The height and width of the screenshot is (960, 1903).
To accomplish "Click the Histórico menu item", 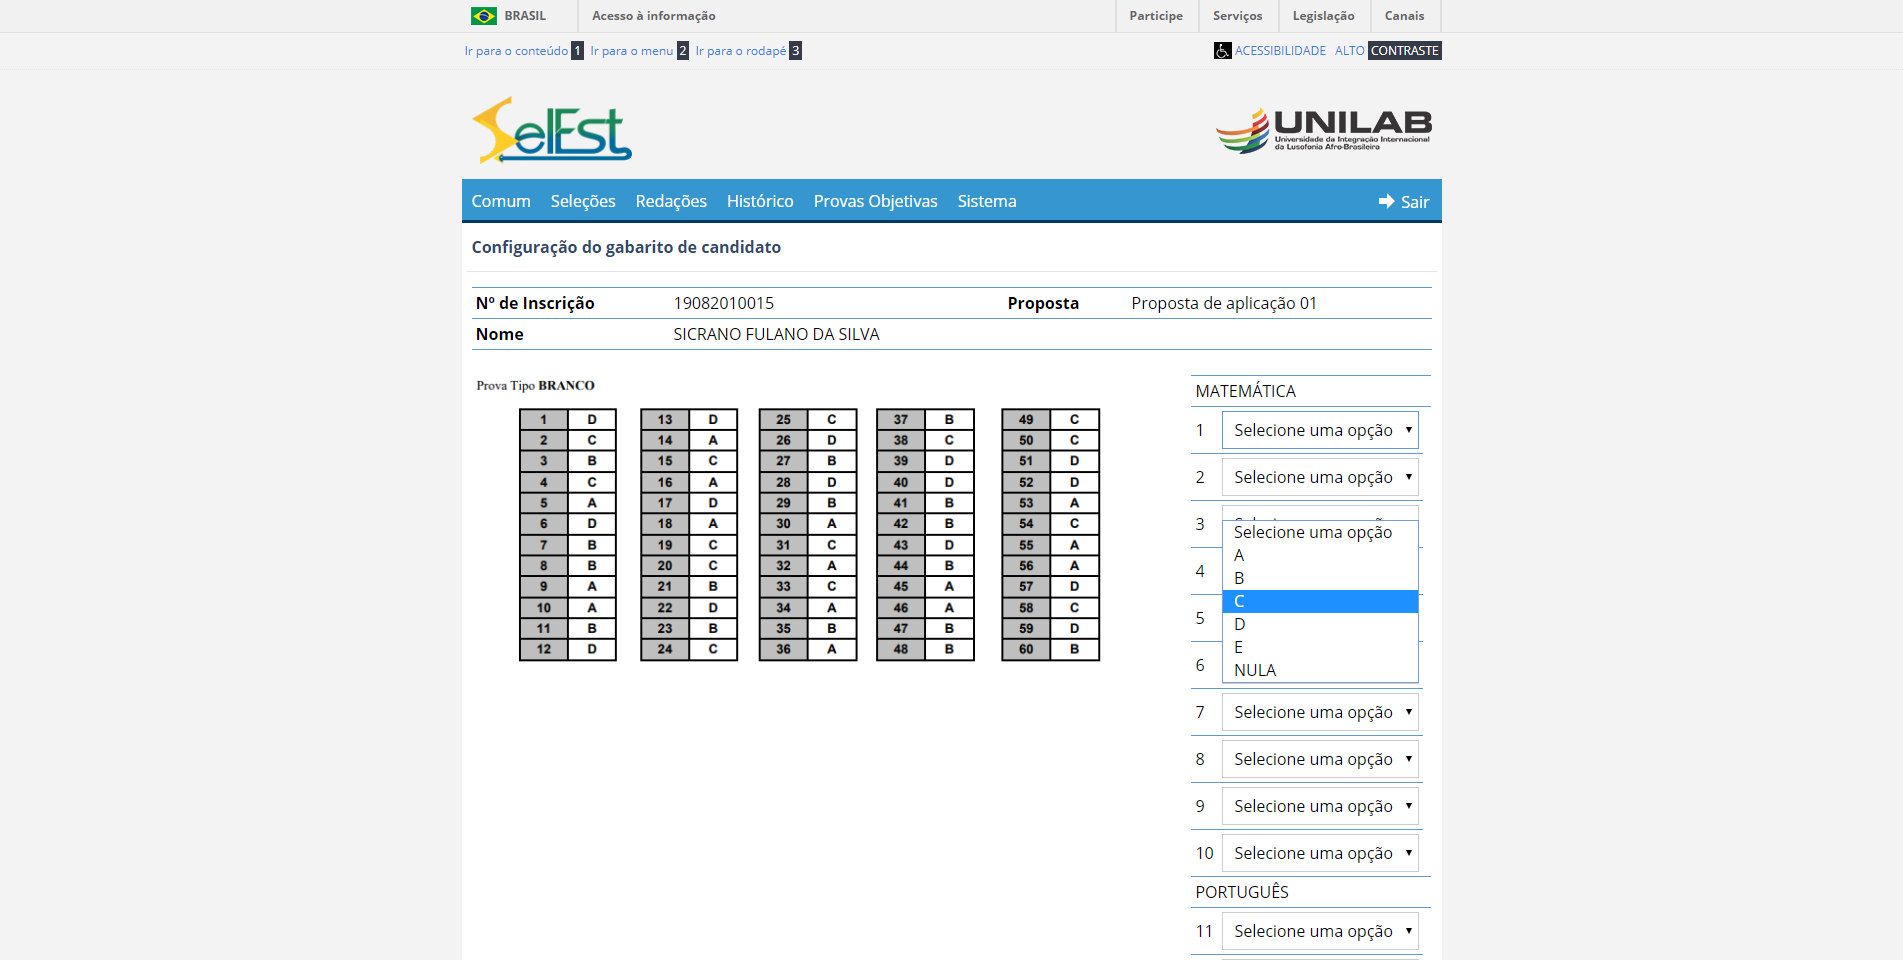I will coord(759,201).
